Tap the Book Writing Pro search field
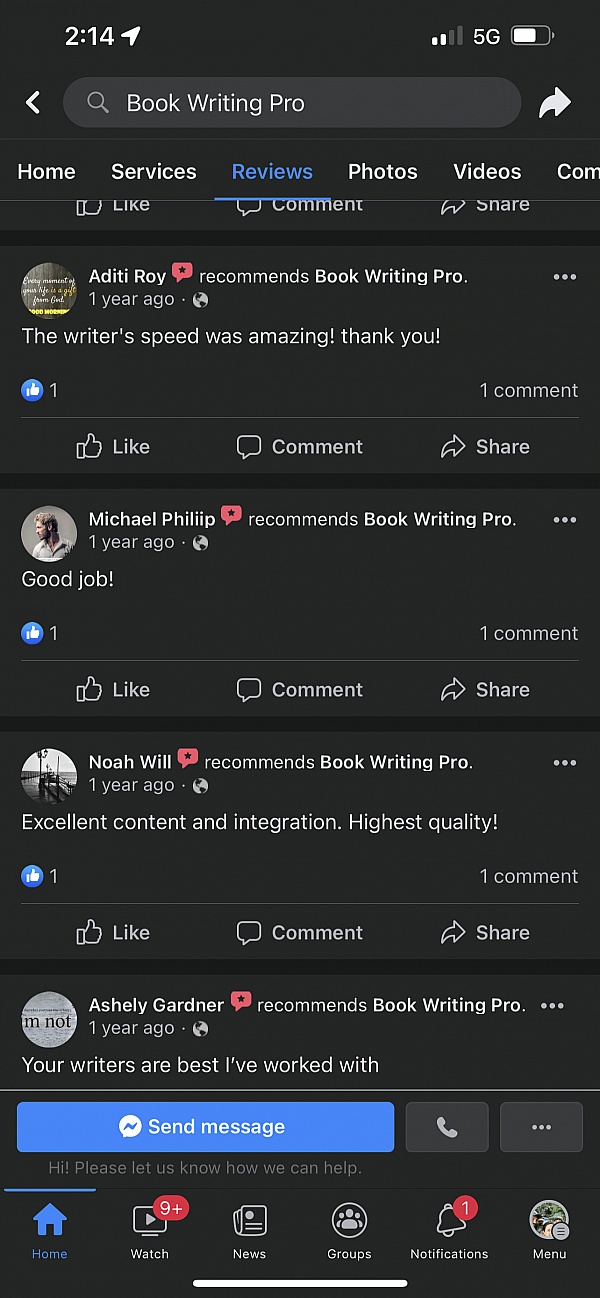Viewport: 600px width, 1298px height. (292, 102)
